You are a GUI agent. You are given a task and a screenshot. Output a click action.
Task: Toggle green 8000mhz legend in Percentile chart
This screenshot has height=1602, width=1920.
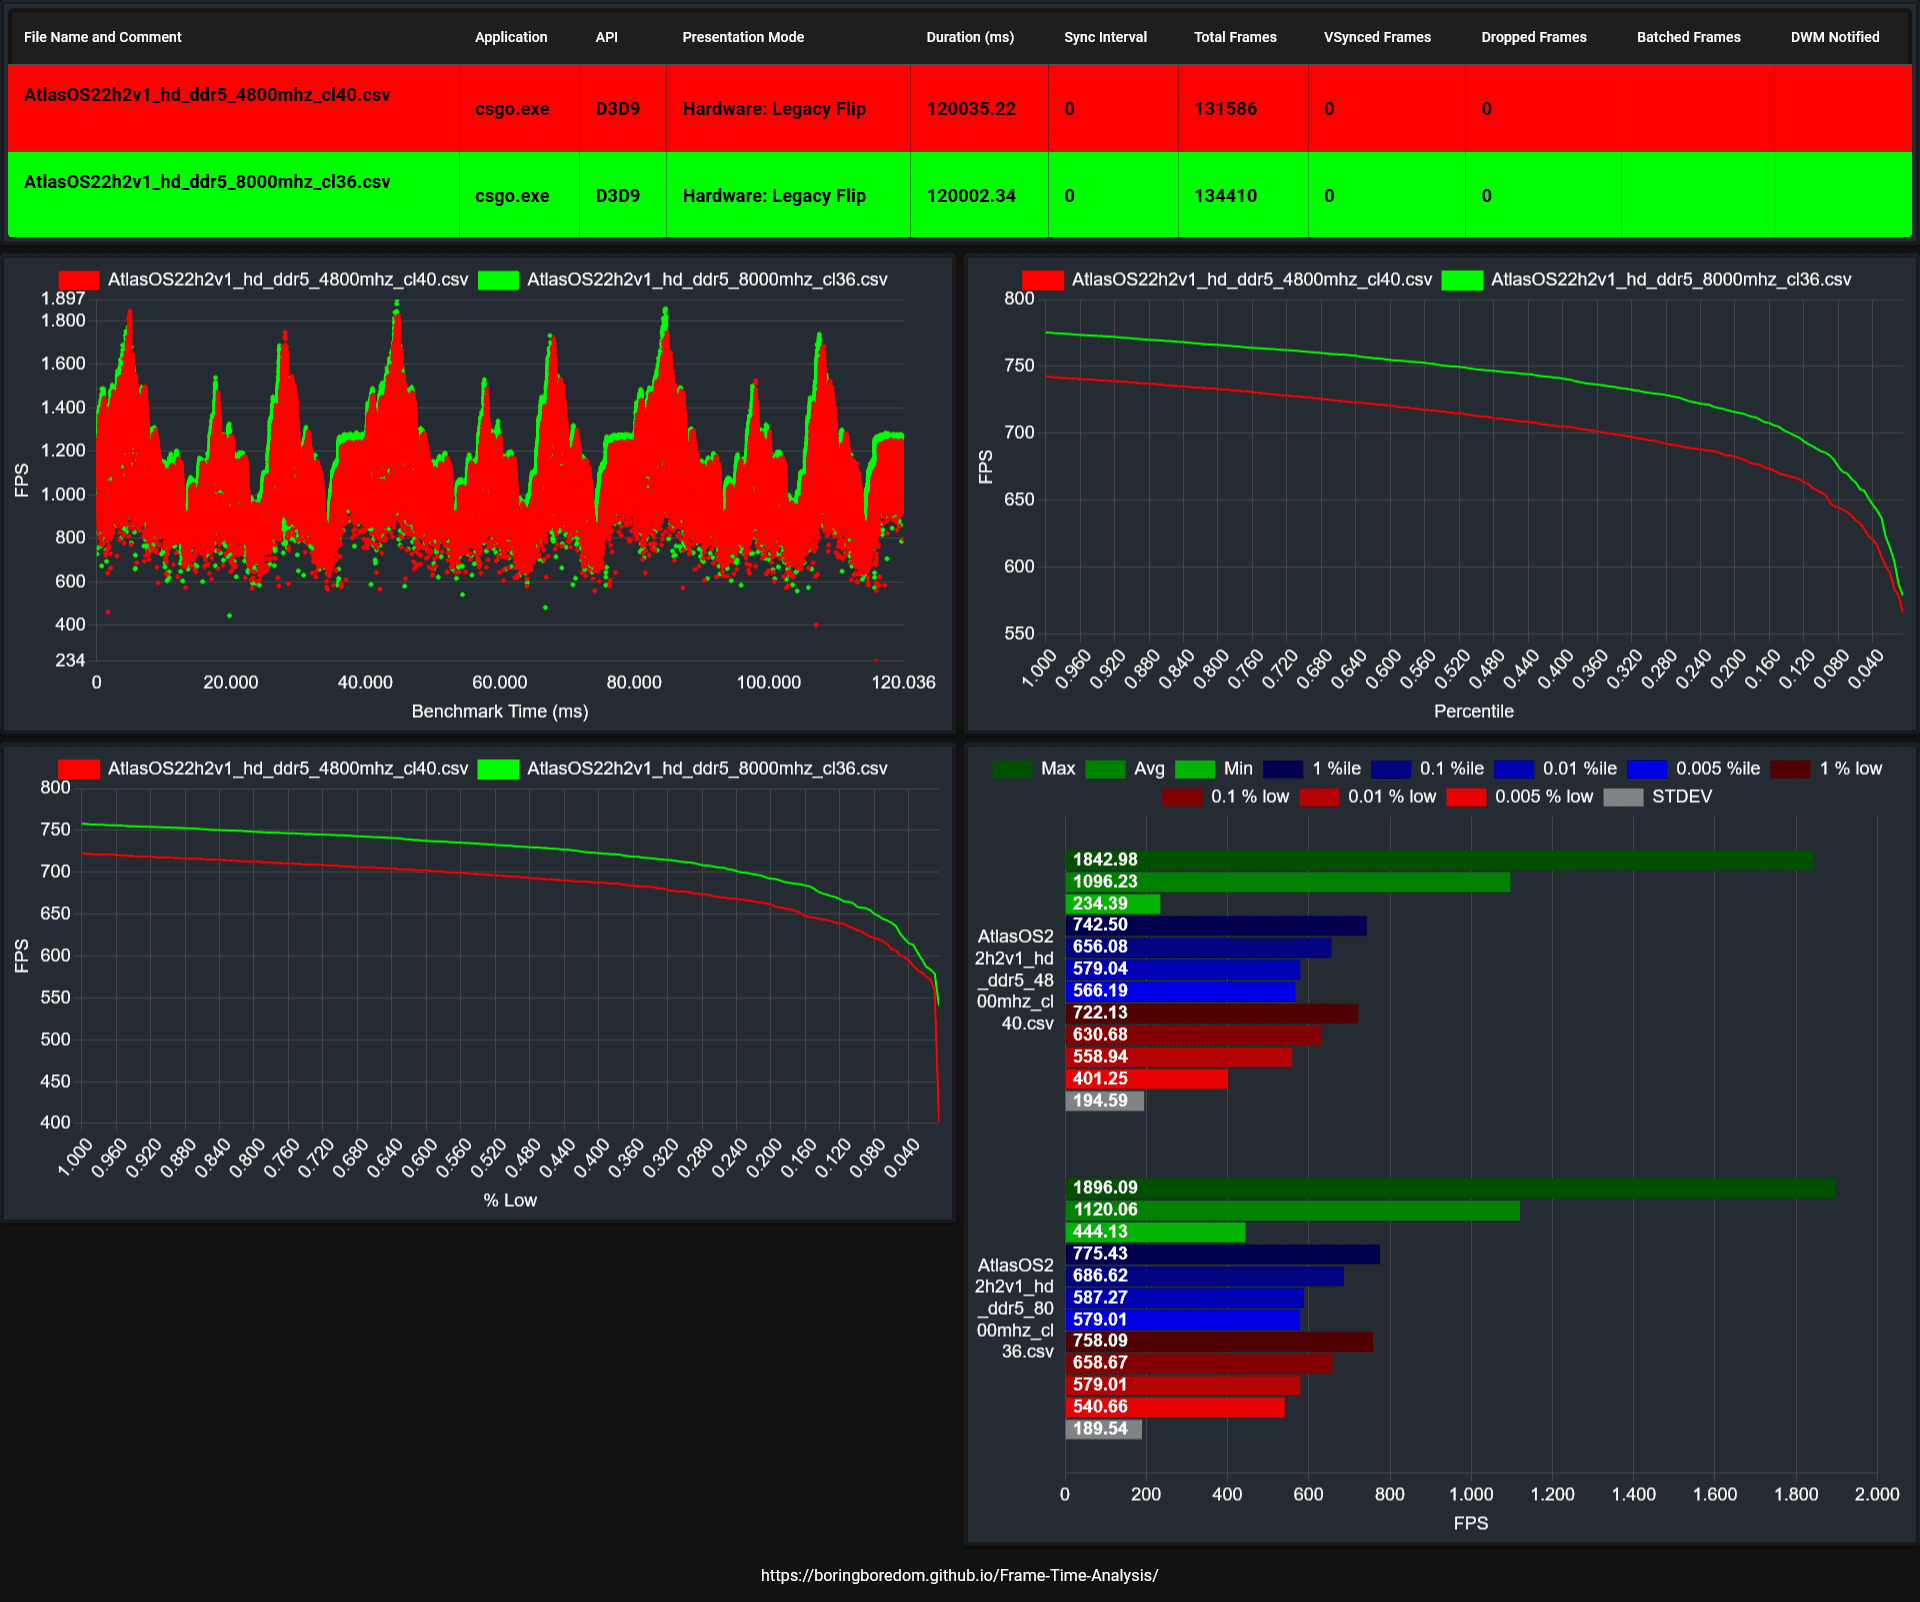1462,280
